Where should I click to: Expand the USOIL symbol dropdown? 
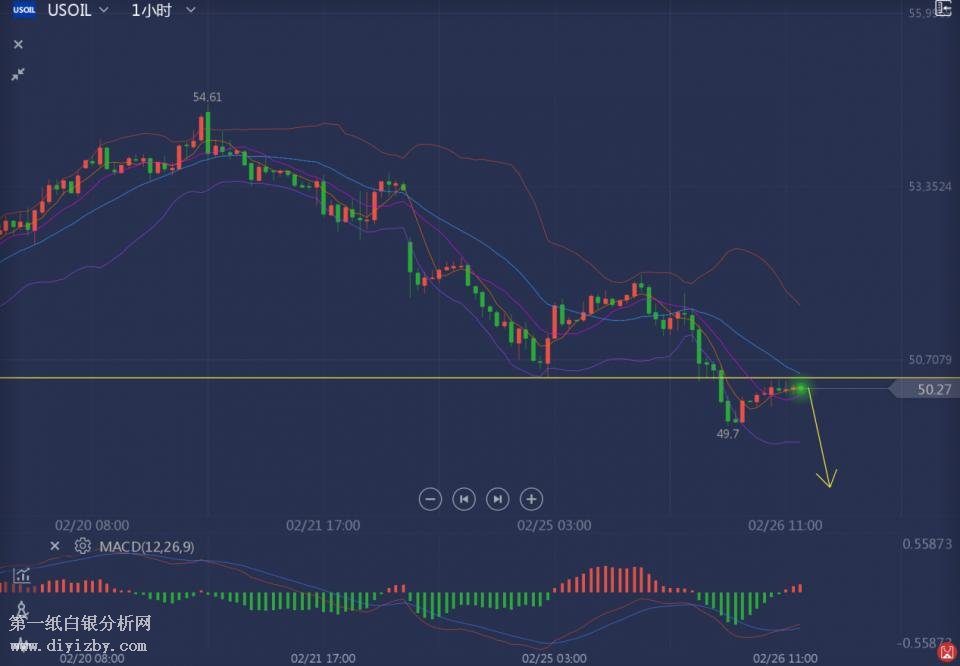(x=104, y=11)
